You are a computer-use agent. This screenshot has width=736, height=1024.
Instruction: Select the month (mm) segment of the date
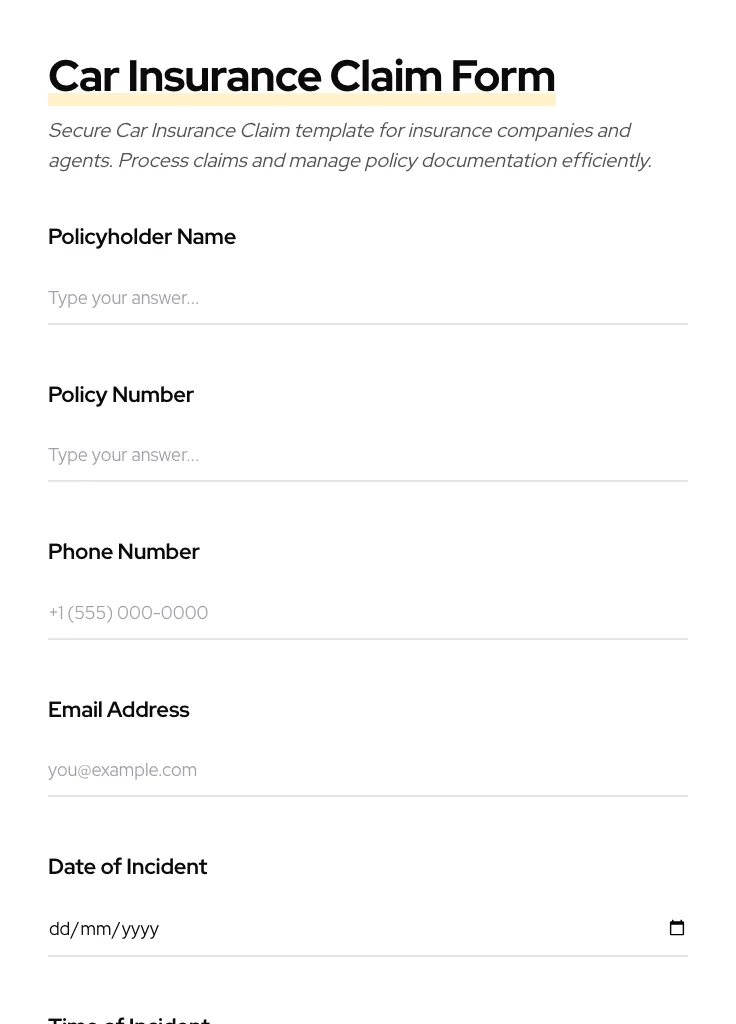pos(95,929)
